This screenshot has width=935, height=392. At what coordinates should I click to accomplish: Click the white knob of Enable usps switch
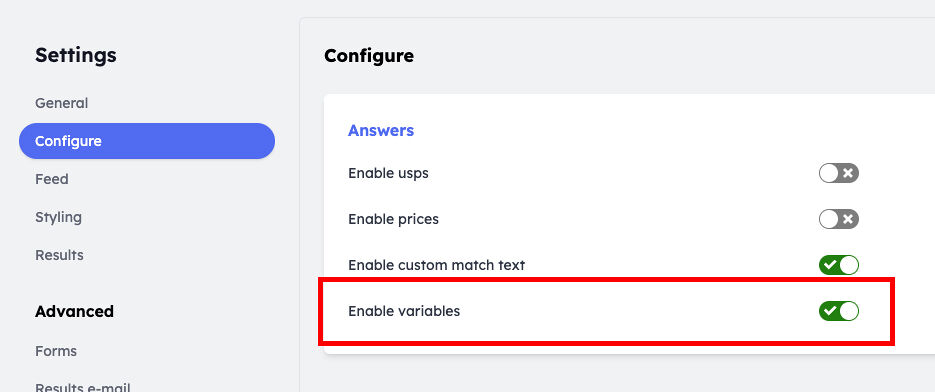pyautogui.click(x=829, y=174)
